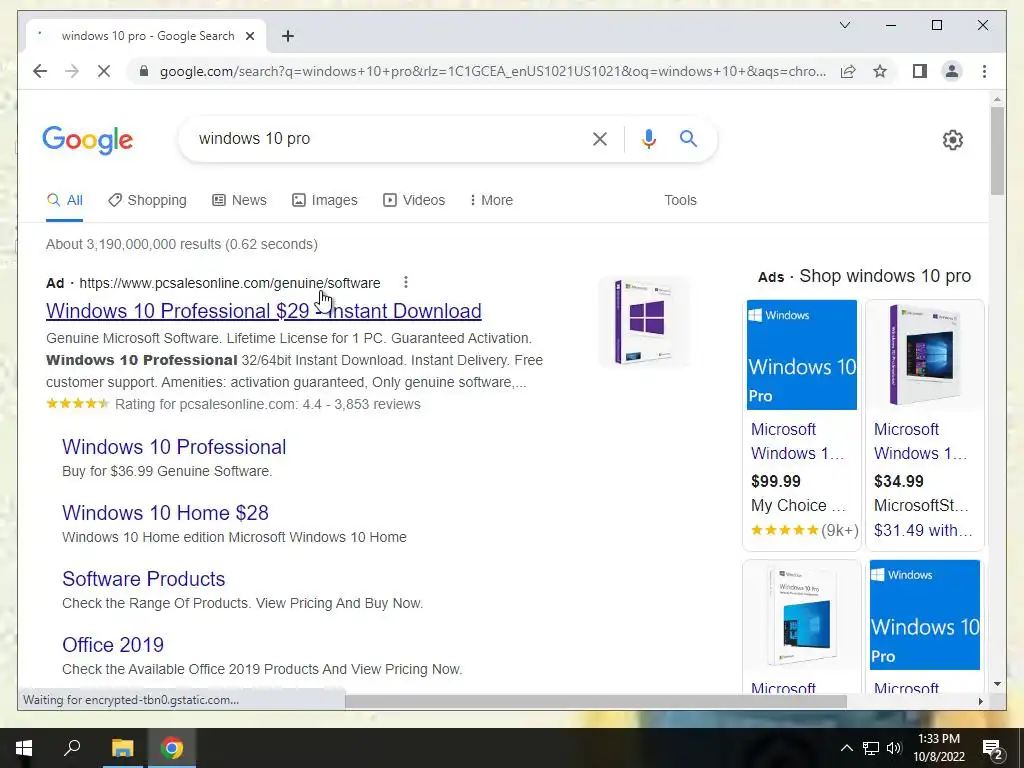Share this page from the address bar
Image resolution: width=1024 pixels, height=768 pixels.
point(848,71)
